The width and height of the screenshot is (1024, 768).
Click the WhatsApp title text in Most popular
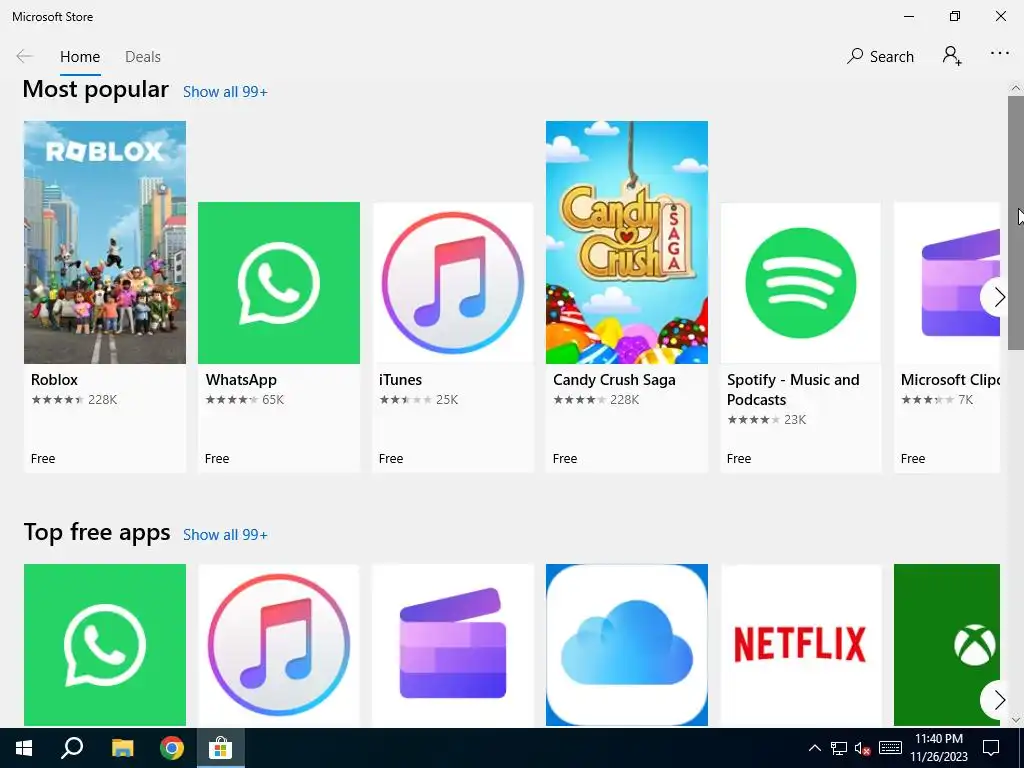coord(241,380)
